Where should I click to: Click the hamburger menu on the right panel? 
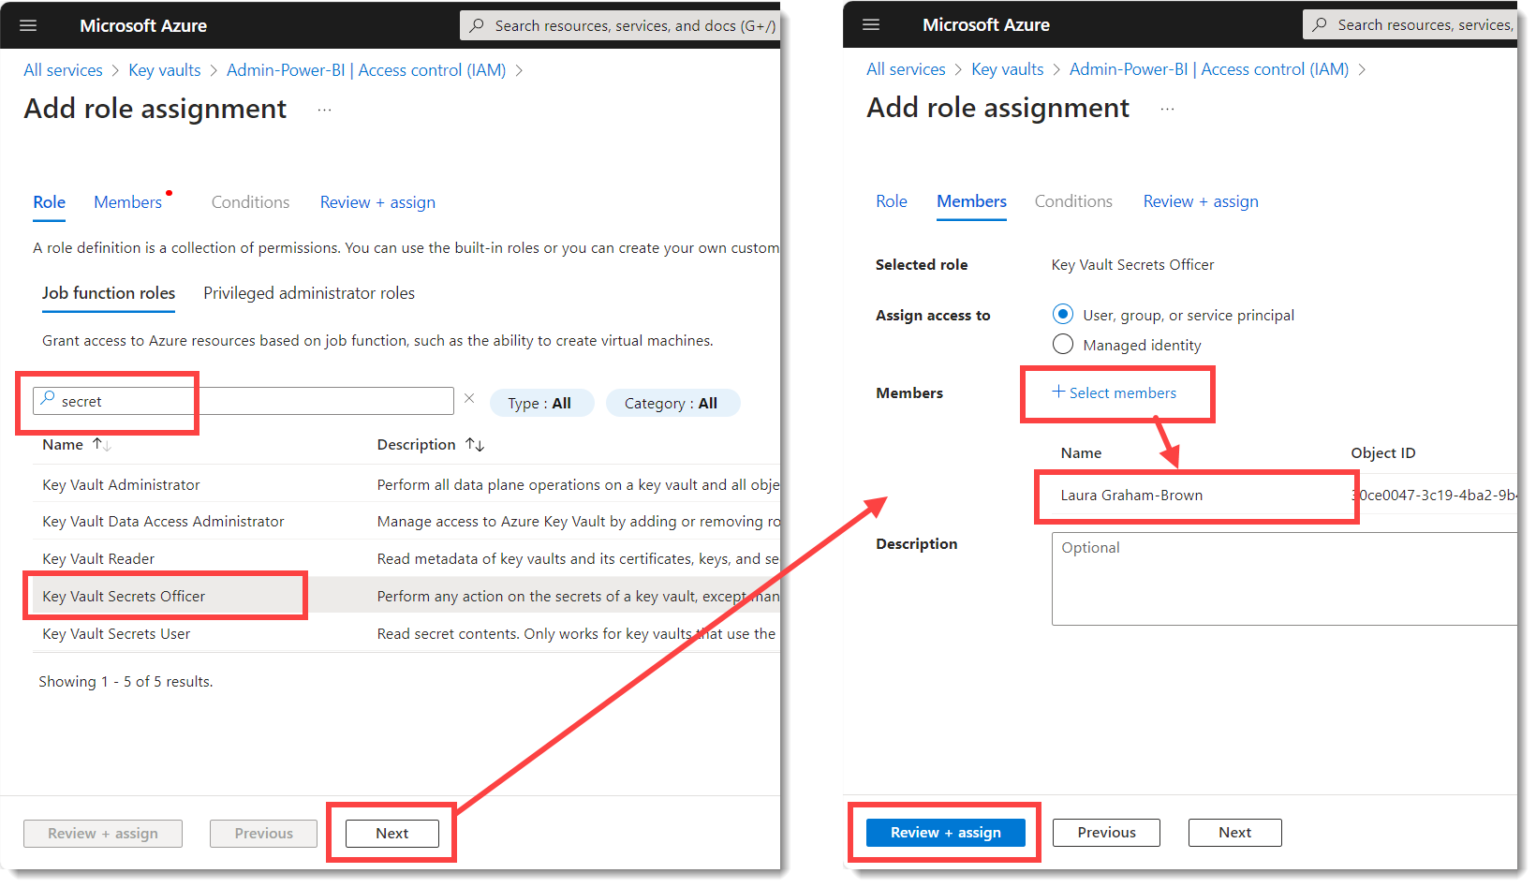click(870, 24)
